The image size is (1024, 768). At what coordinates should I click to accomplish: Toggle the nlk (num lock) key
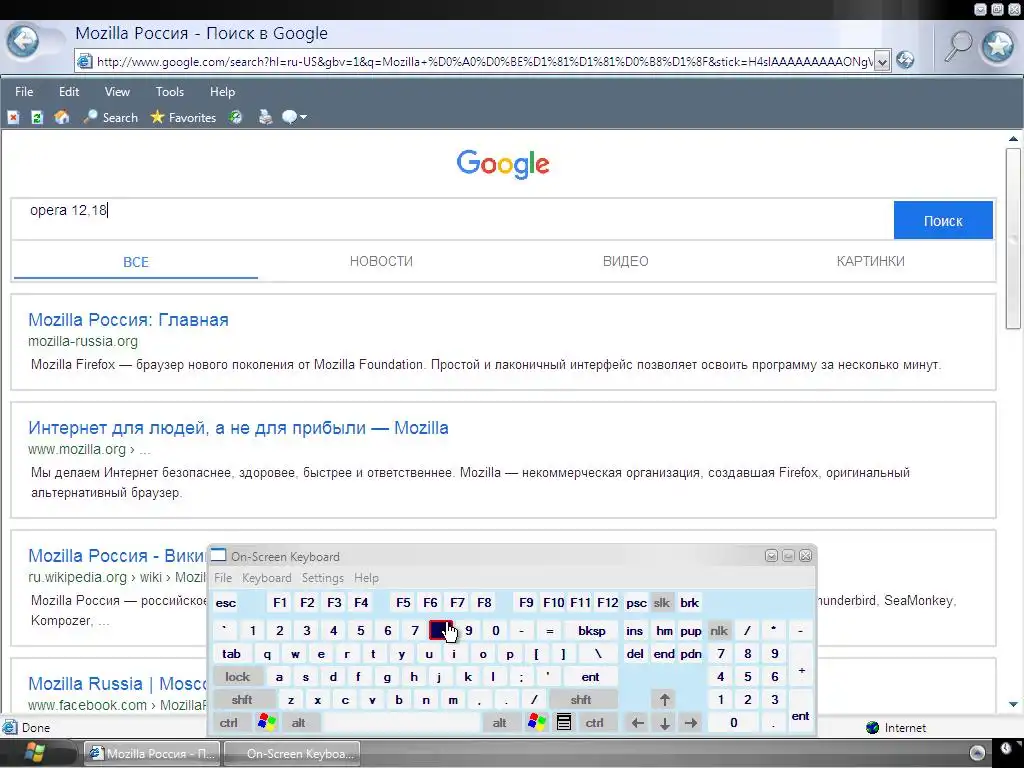click(719, 631)
